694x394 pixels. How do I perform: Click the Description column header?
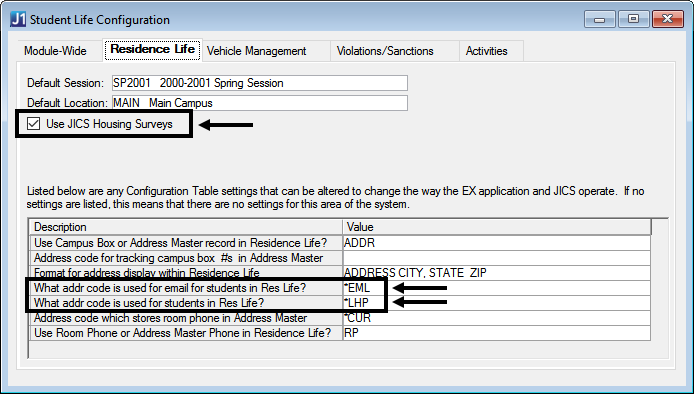(186, 227)
